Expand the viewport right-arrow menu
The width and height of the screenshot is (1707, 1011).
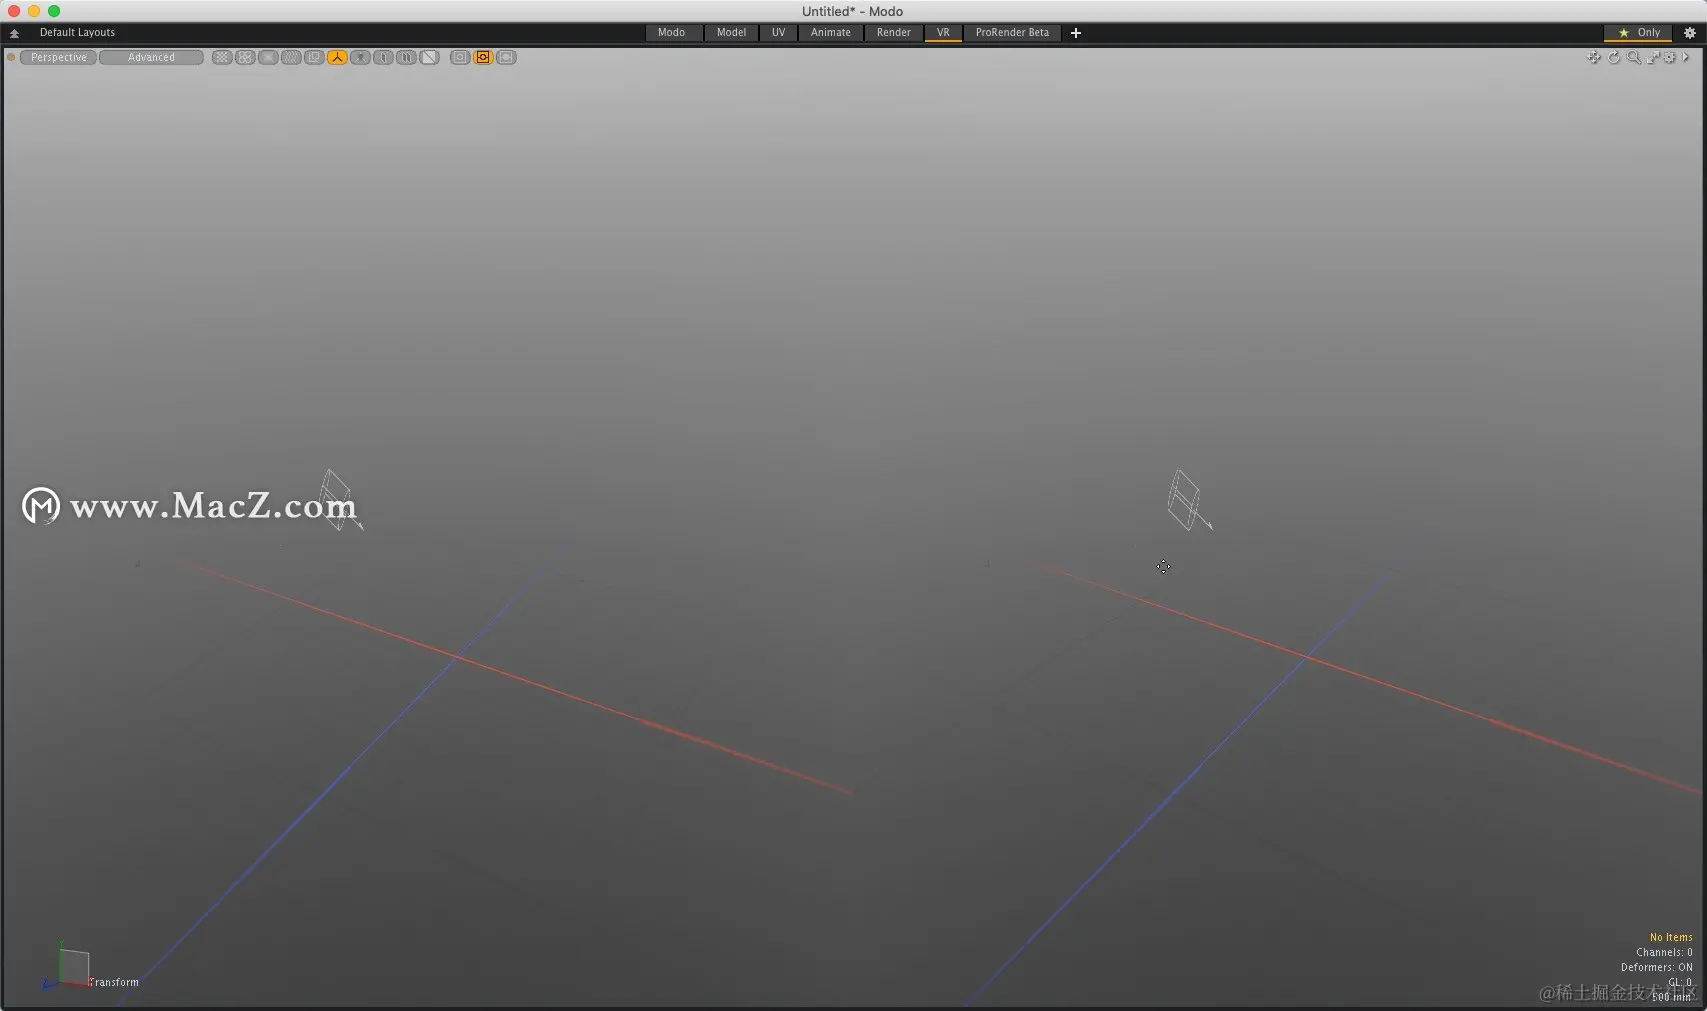tap(1686, 58)
